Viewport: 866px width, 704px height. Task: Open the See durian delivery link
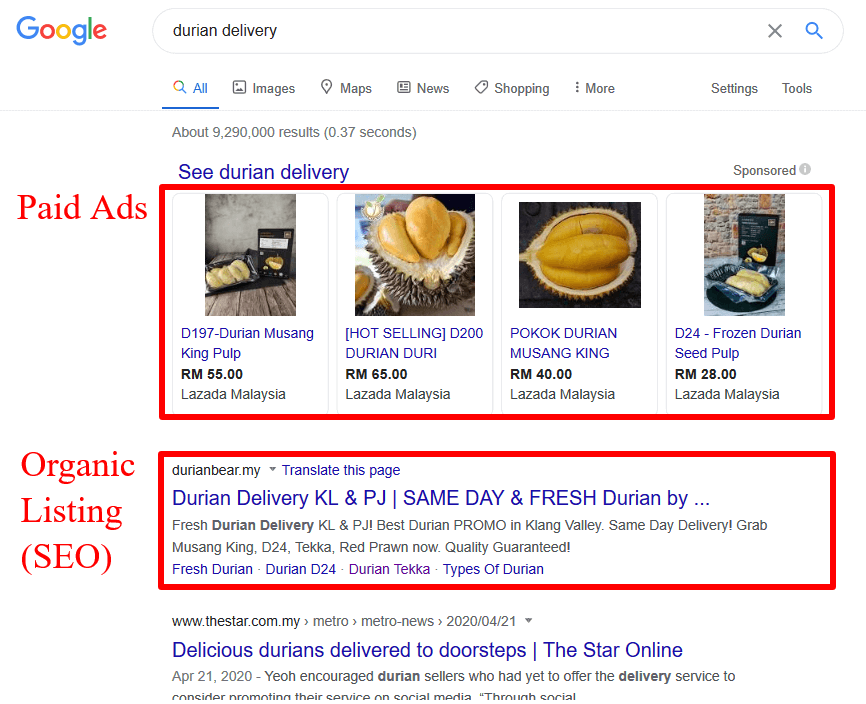pos(263,172)
